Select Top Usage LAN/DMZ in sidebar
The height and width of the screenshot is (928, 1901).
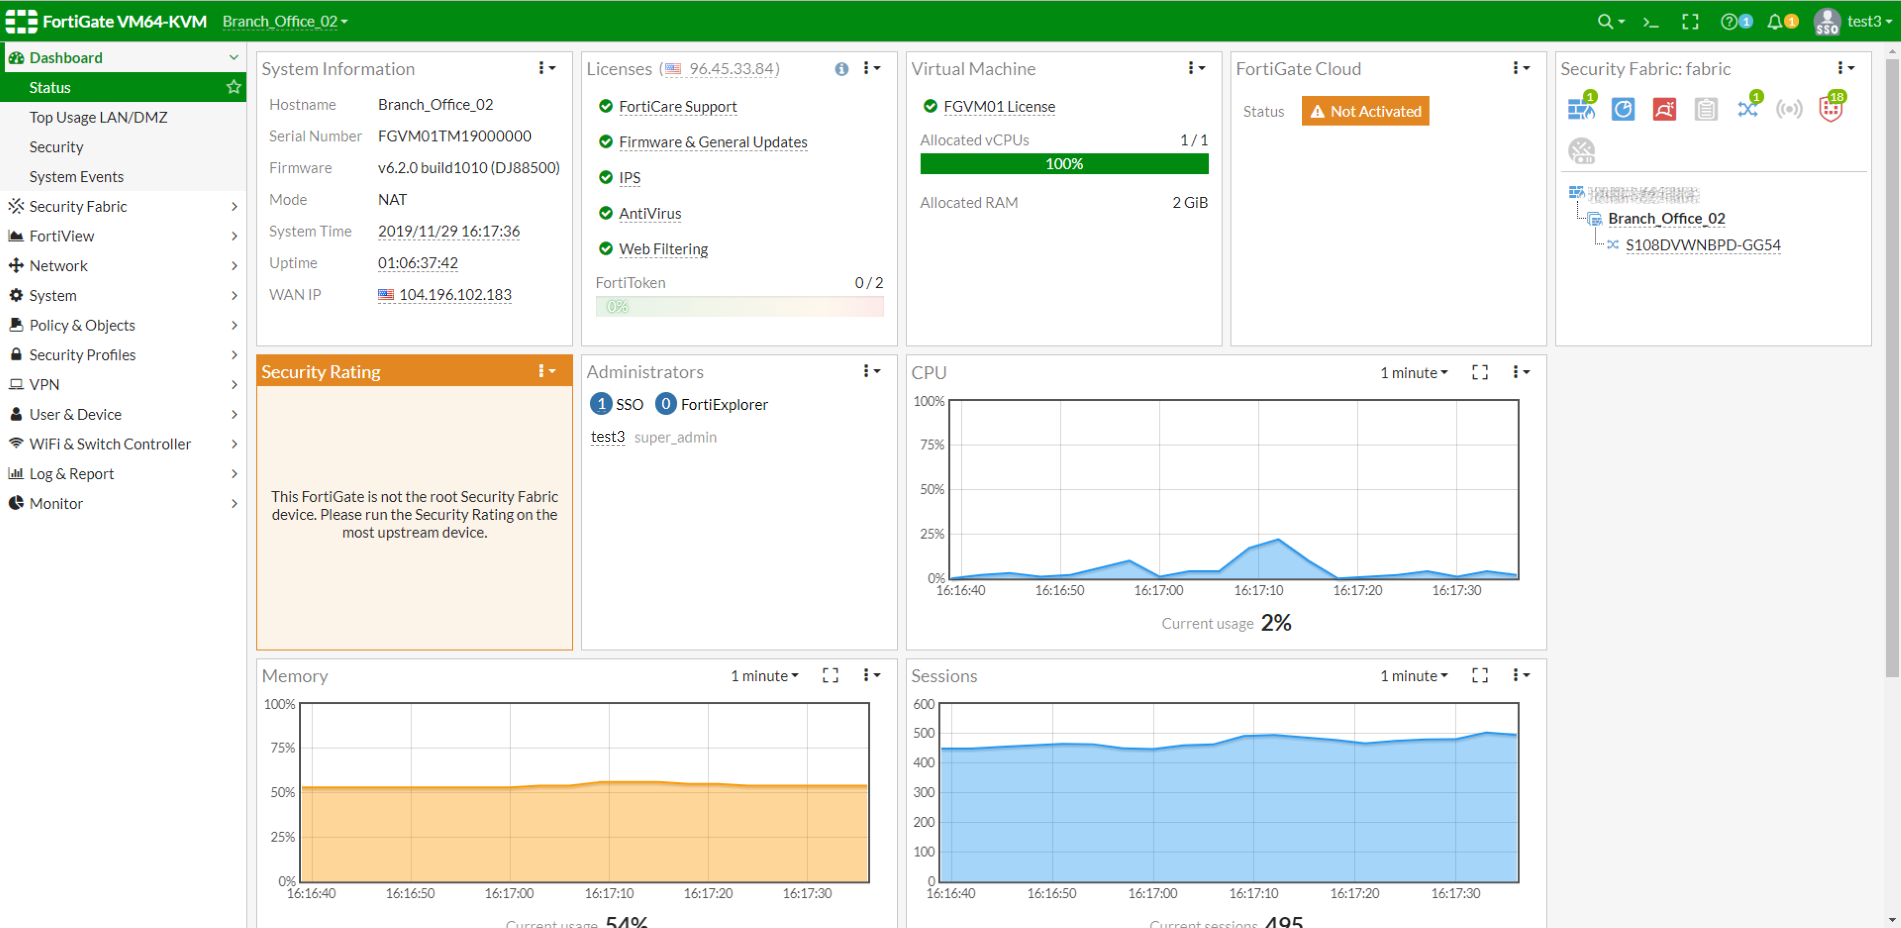[x=98, y=118]
